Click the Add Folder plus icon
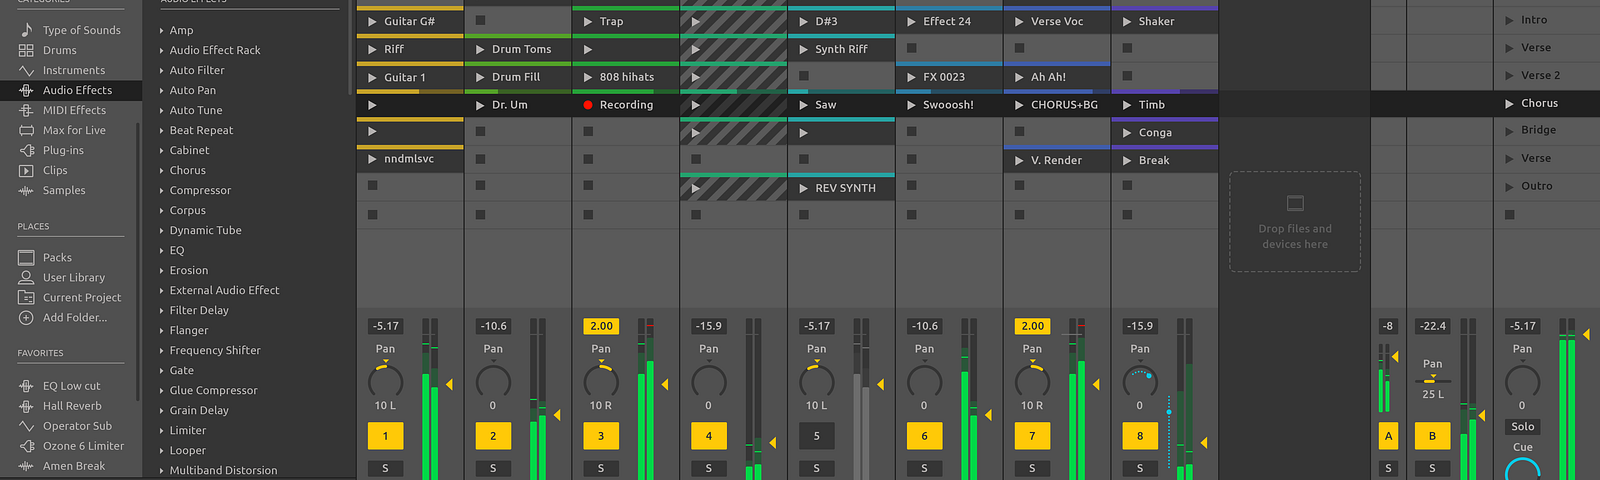The width and height of the screenshot is (1600, 480). [x=26, y=317]
